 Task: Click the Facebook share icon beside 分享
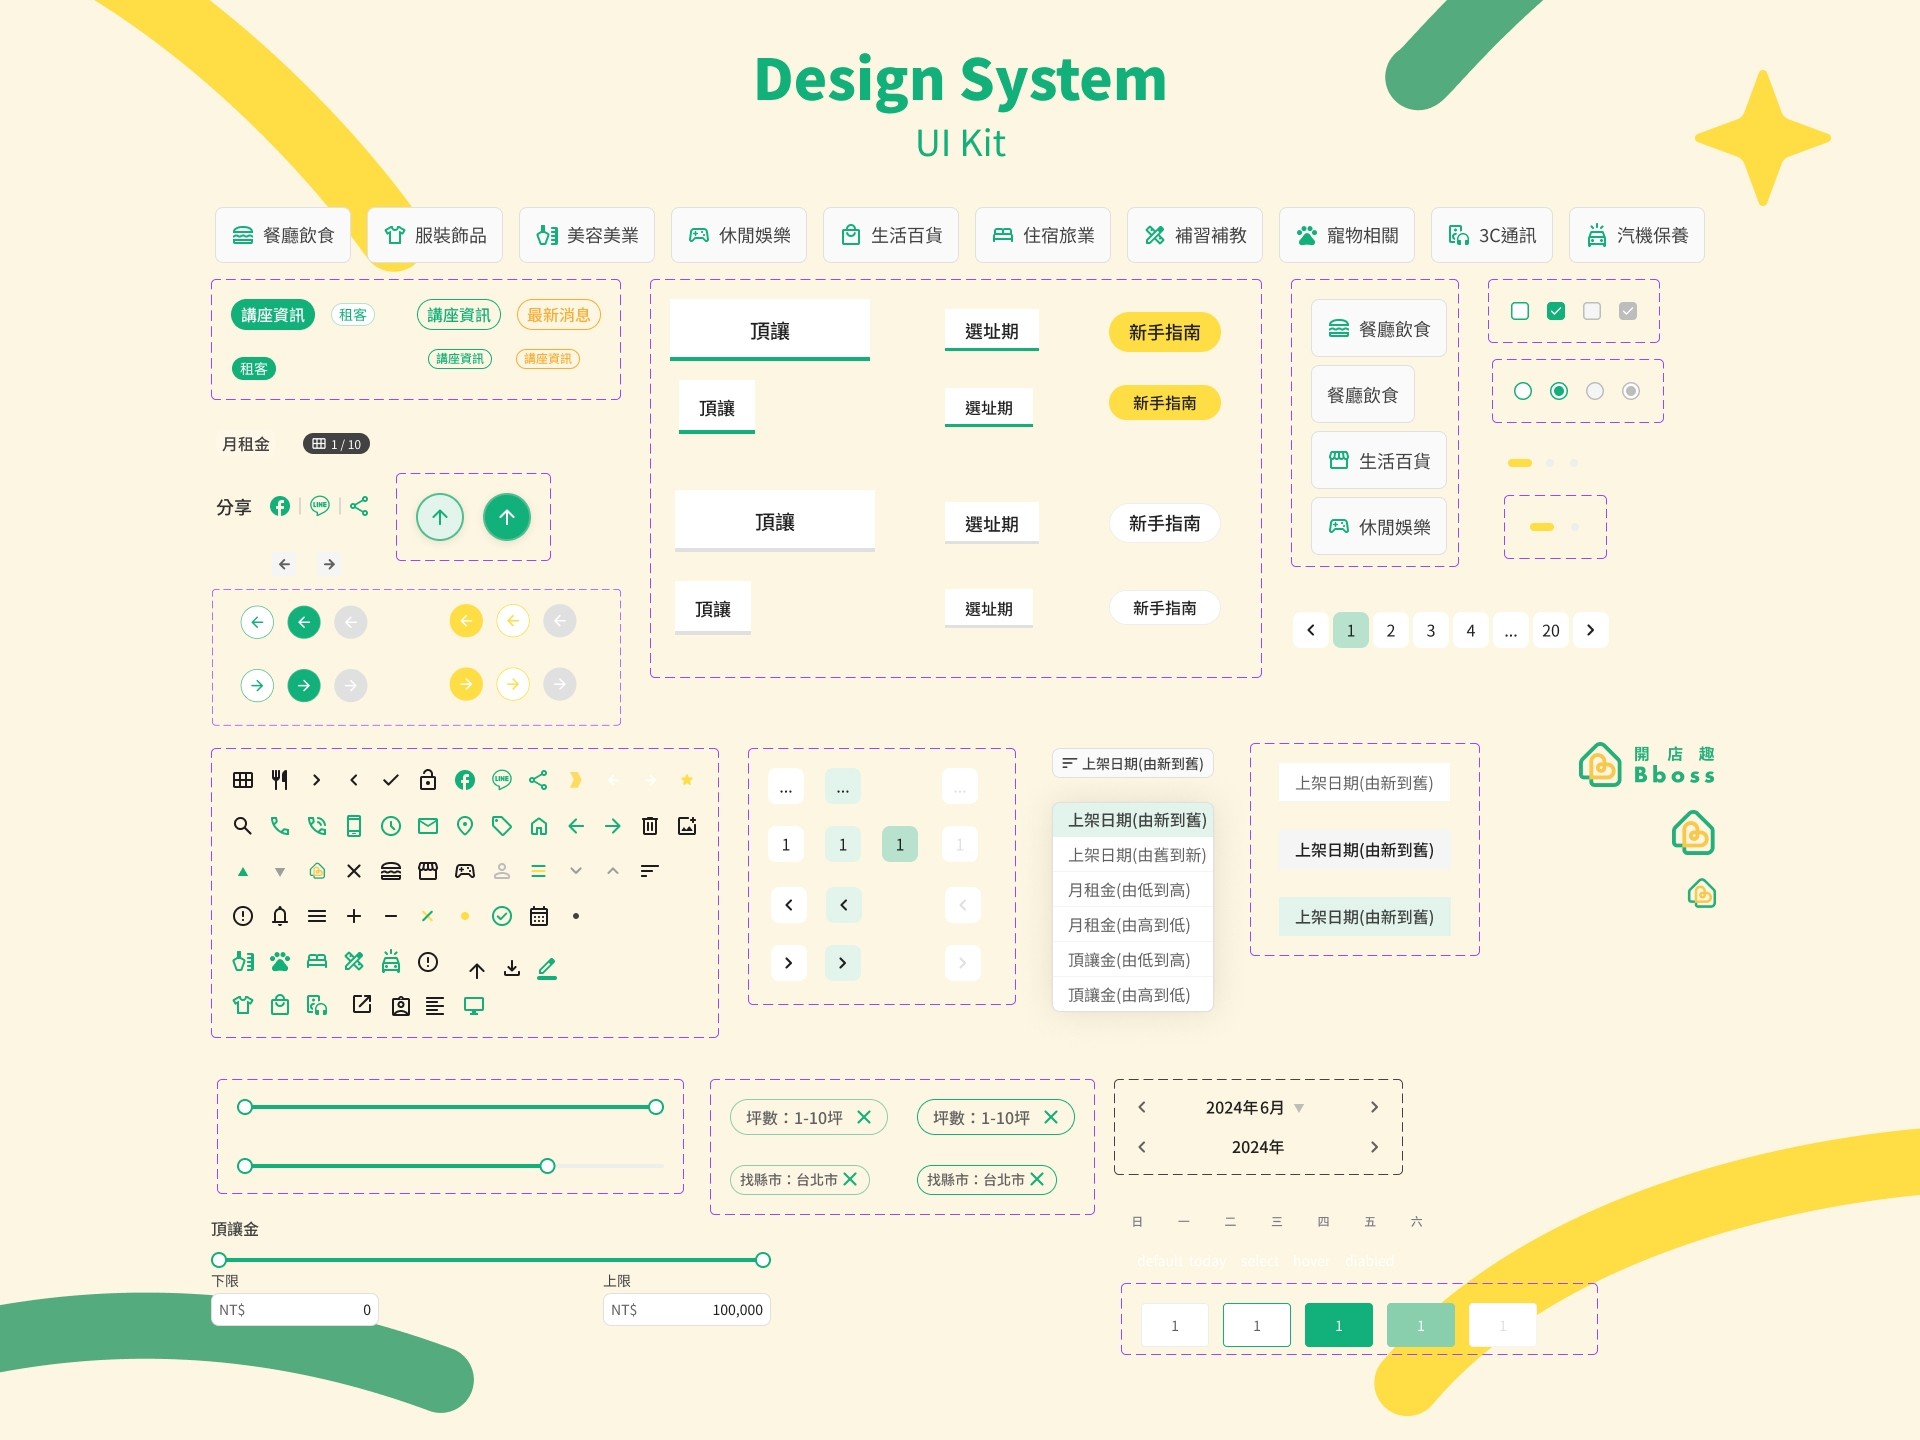point(280,506)
